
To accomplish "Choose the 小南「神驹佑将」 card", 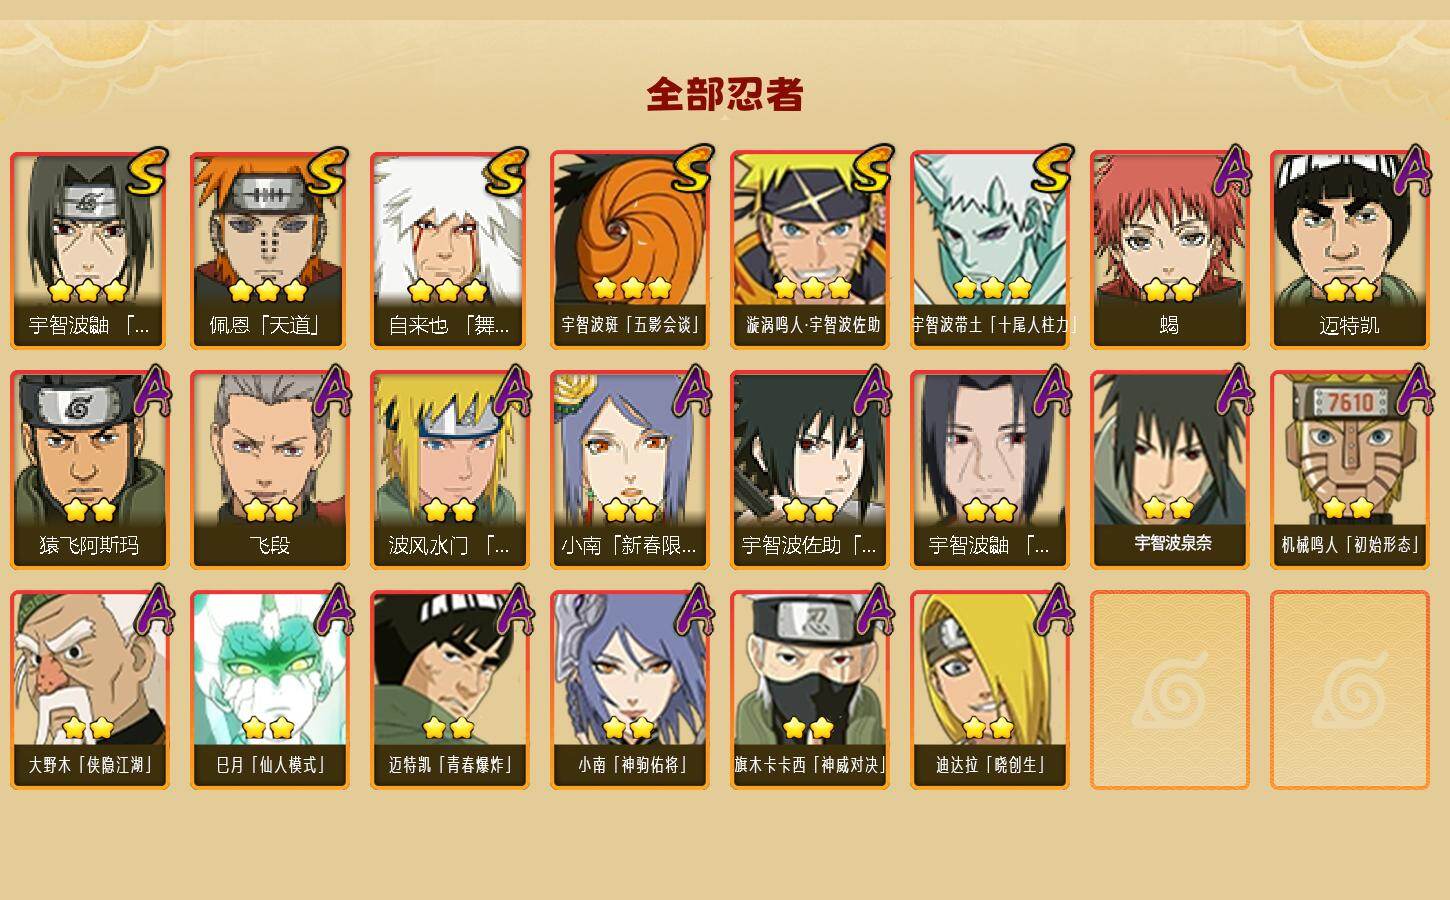I will click(630, 690).
